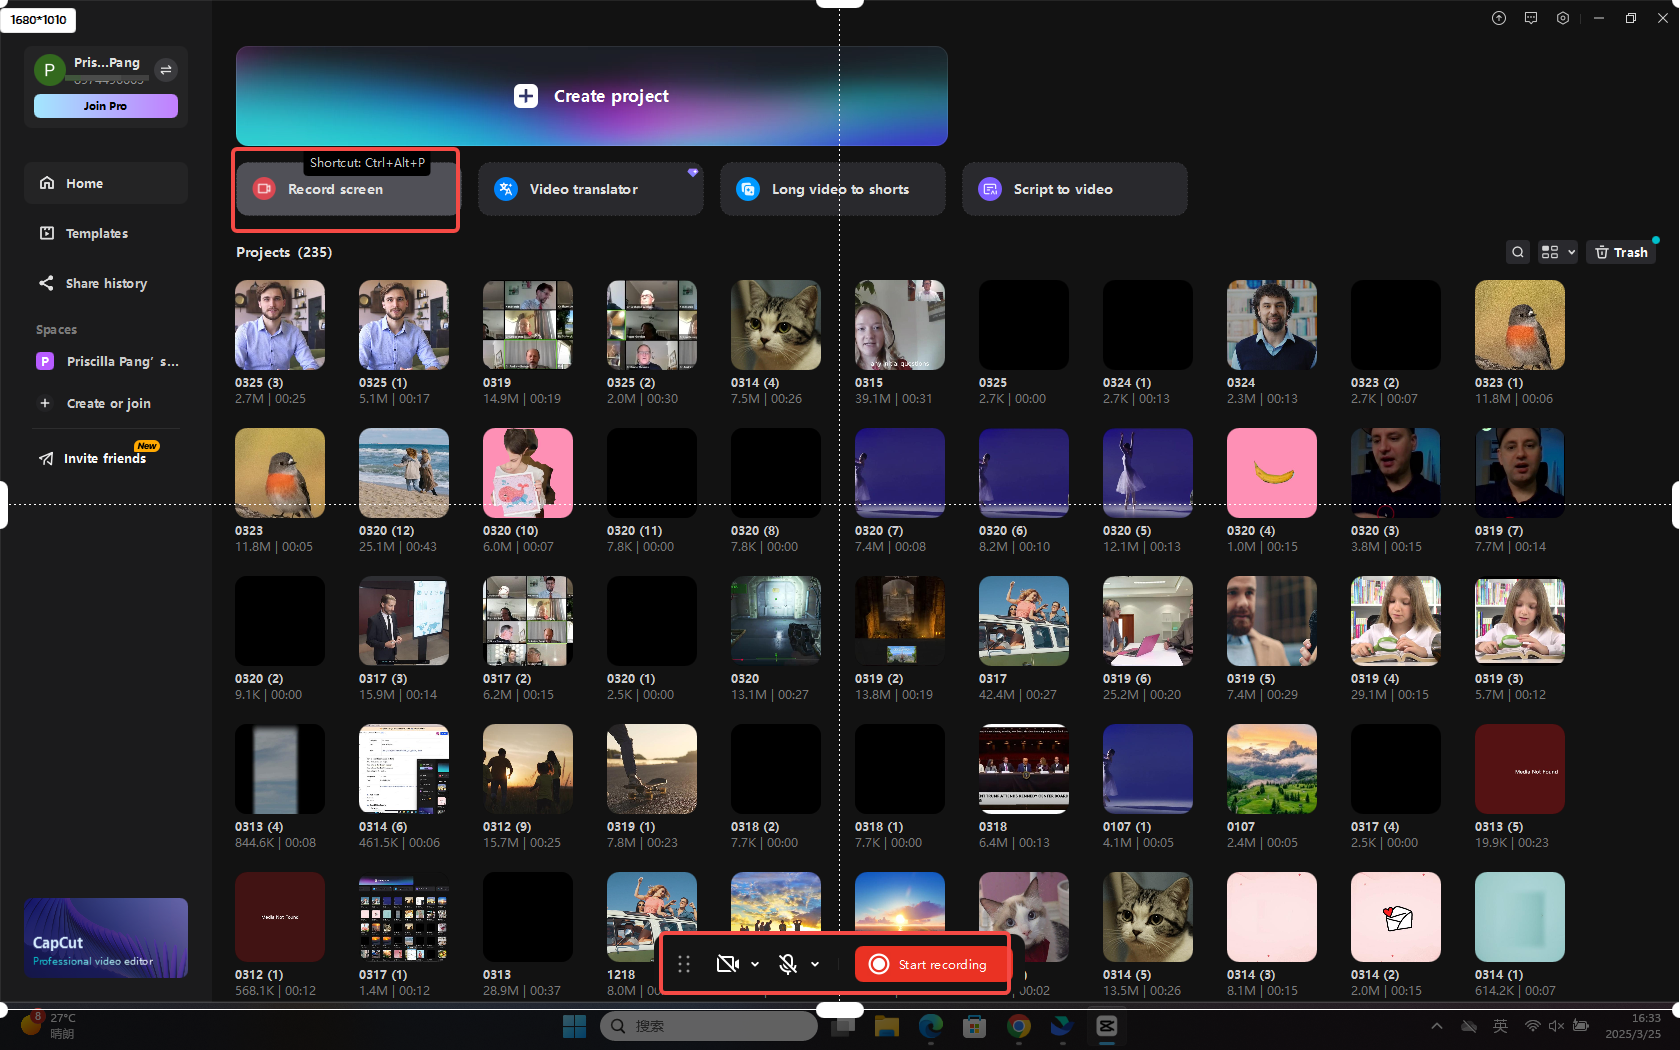Unmute the microphone in the recording bar

tap(787, 964)
